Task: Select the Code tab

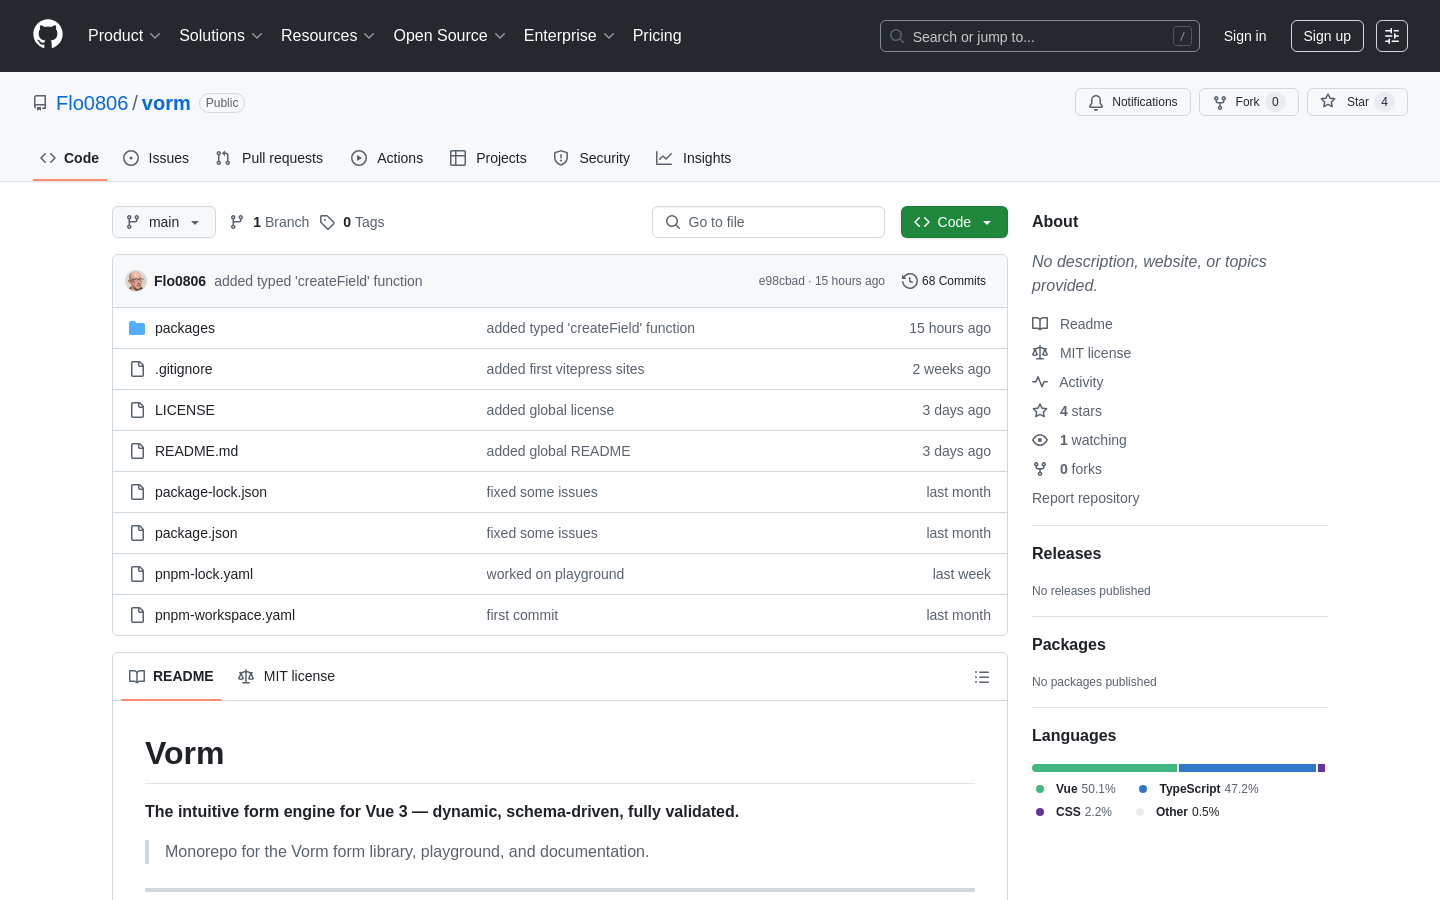Action: 70,158
